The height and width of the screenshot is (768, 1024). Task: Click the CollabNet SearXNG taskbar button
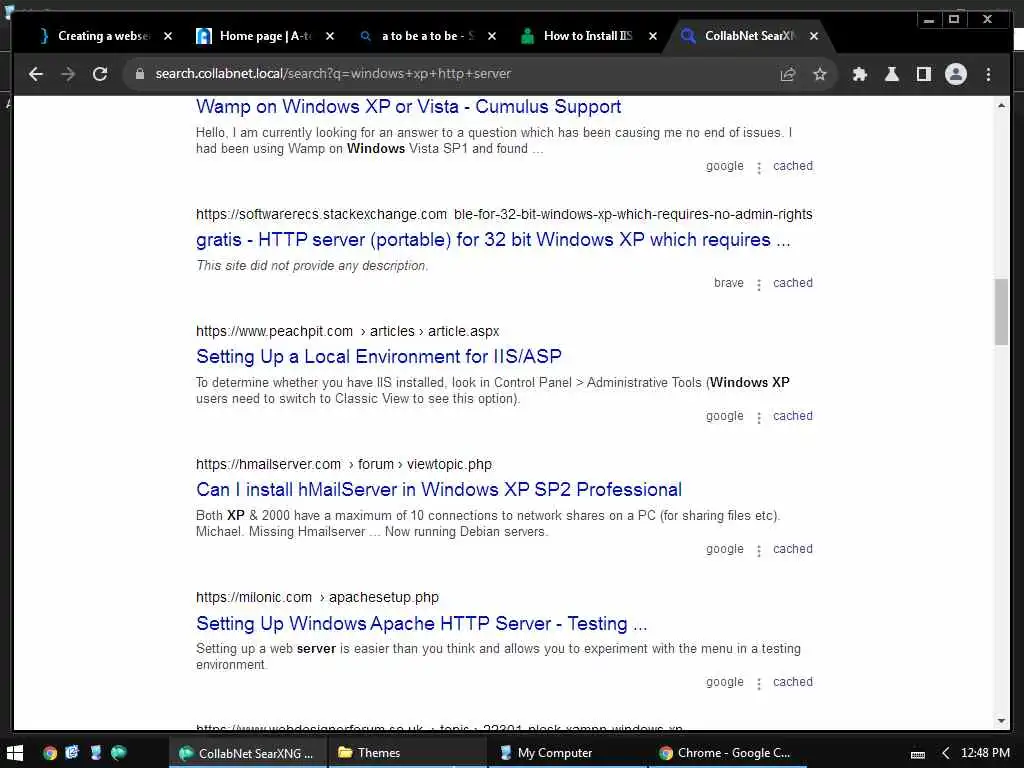tap(247, 753)
